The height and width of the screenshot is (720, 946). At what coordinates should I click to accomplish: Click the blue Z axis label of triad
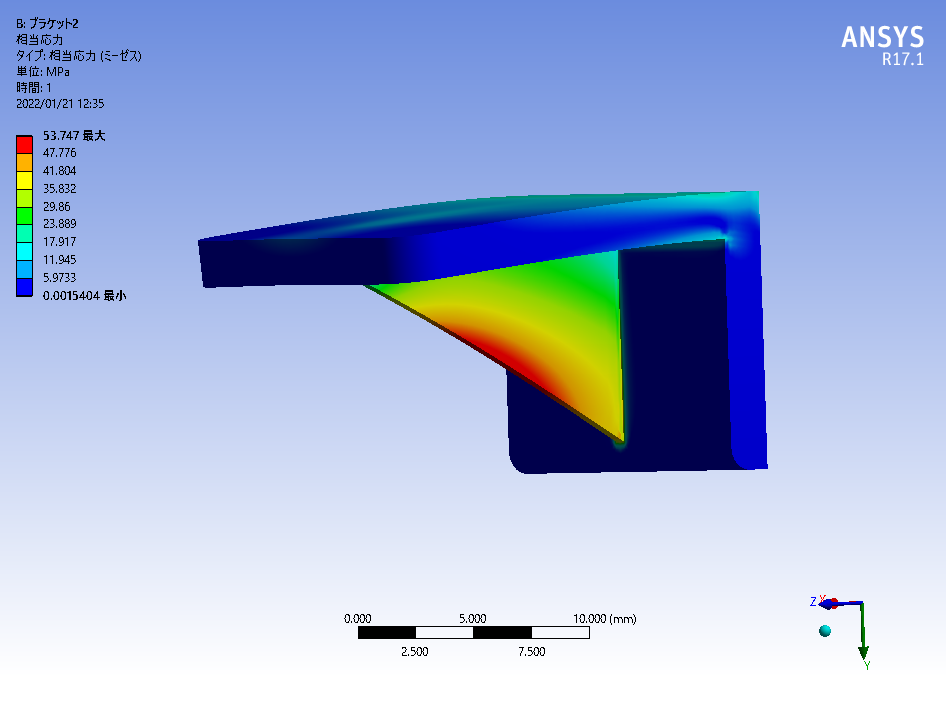(x=813, y=602)
